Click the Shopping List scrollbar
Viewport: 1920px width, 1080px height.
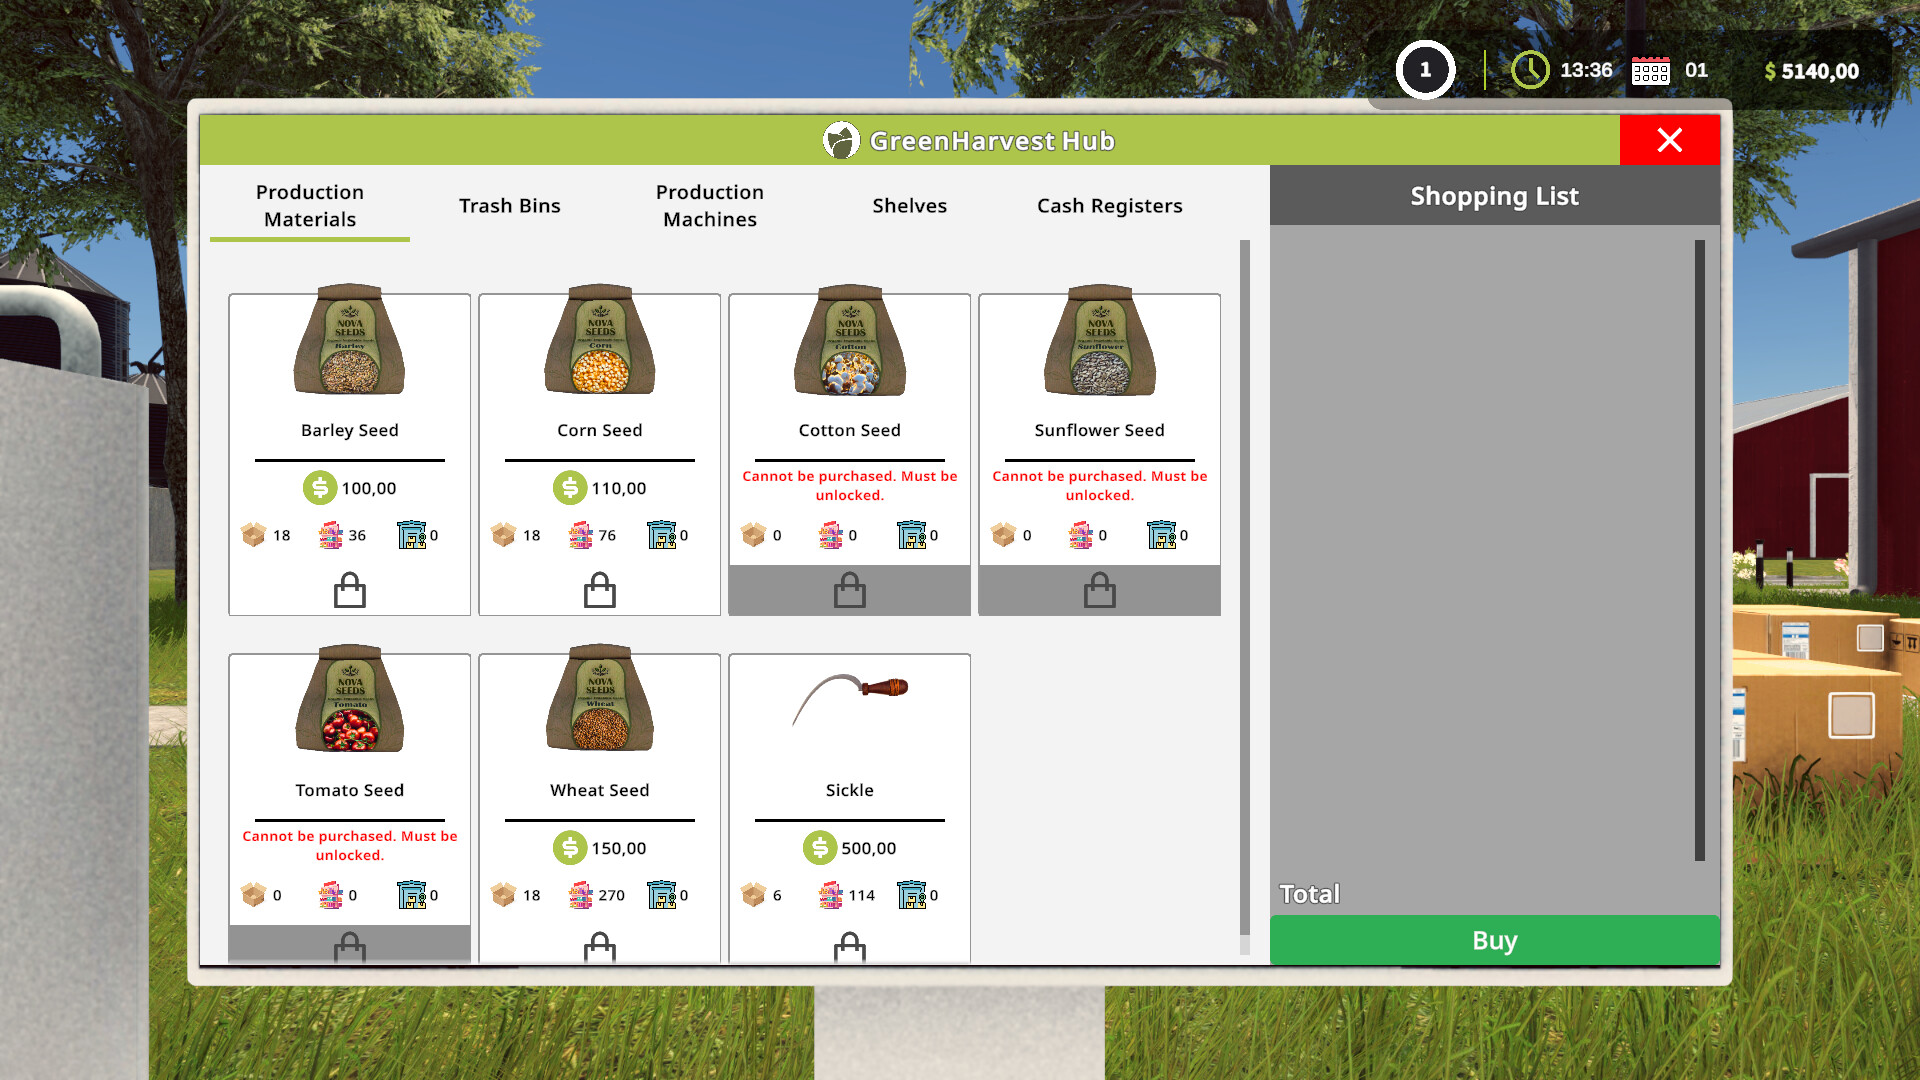[1699, 550]
